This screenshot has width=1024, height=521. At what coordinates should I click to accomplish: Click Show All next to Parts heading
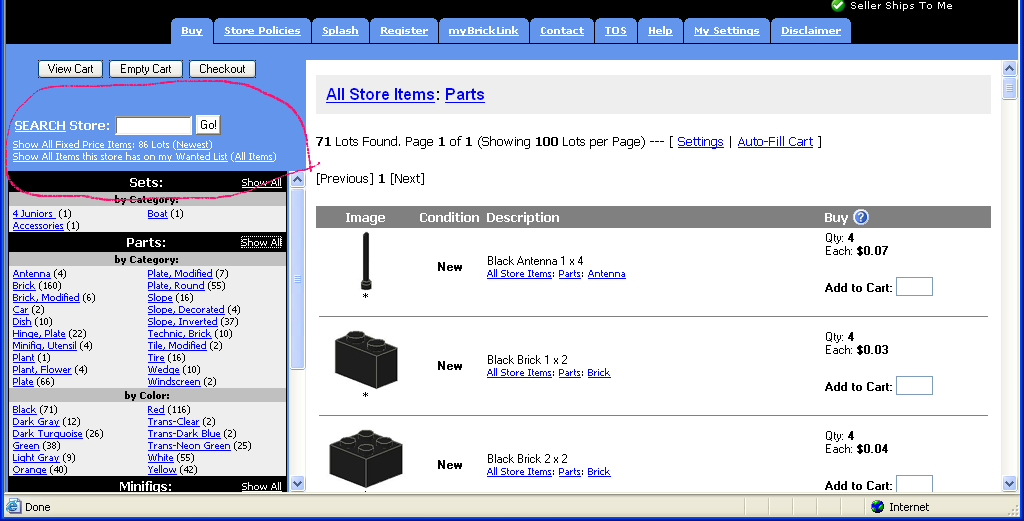[x=261, y=242]
